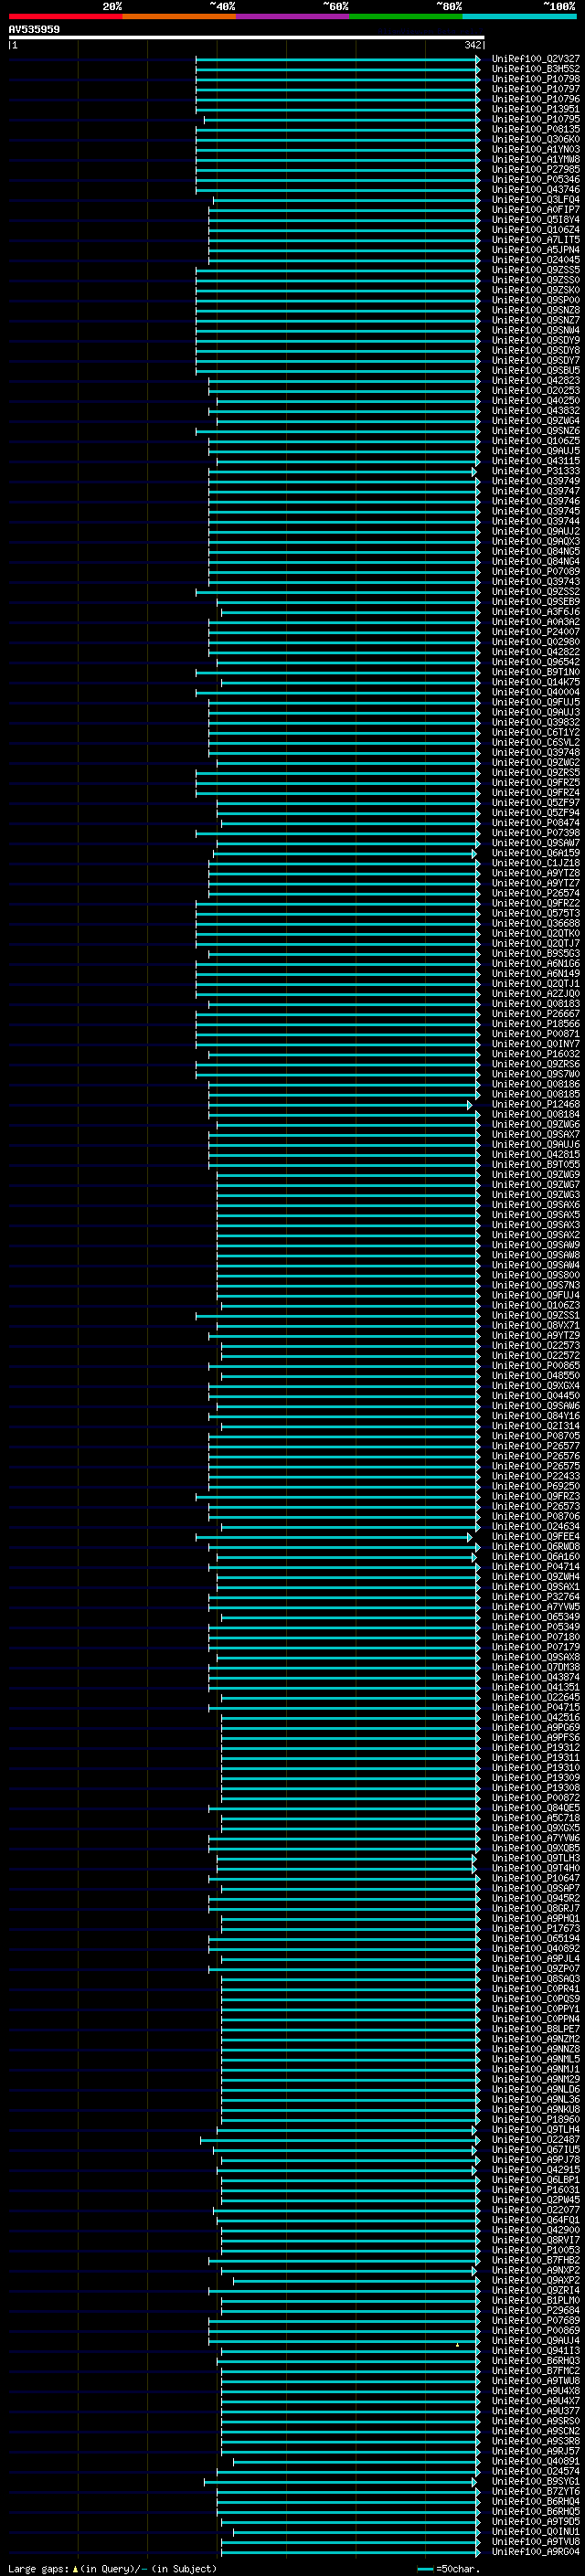
Task: Click hit label UniRef100_Q9ZWG6
Action: click(536, 1124)
